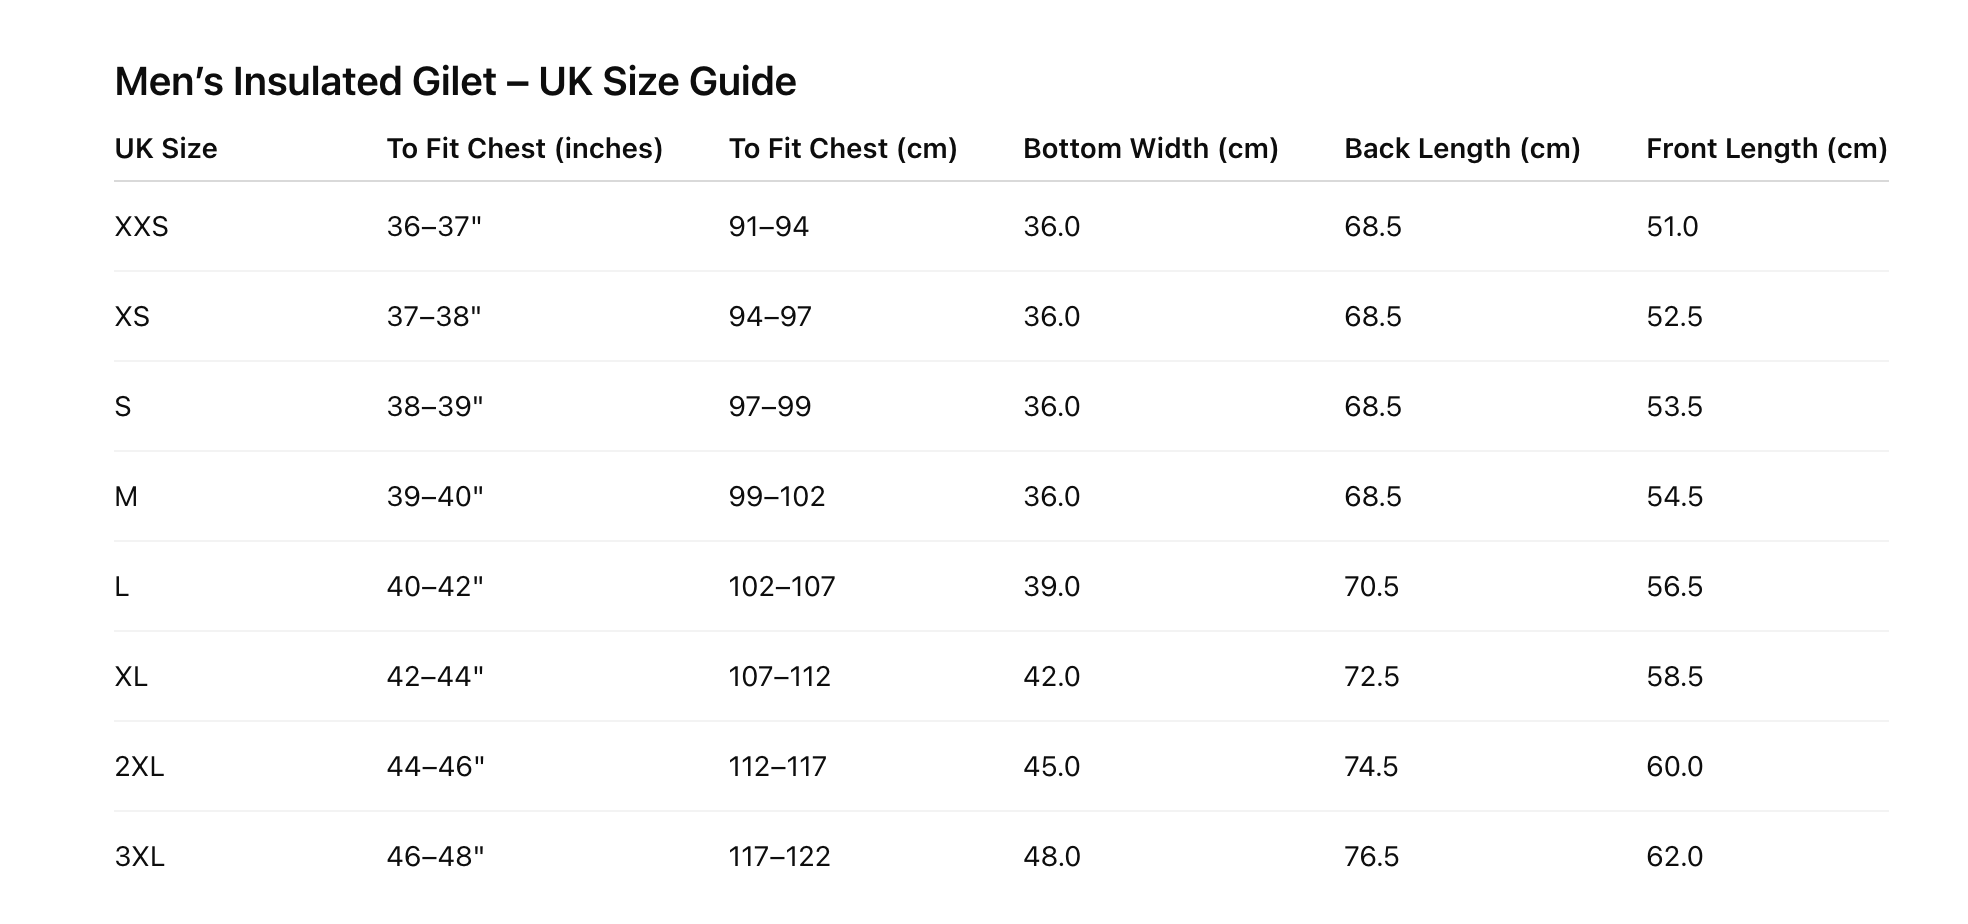Click the size guide title heading

(455, 82)
